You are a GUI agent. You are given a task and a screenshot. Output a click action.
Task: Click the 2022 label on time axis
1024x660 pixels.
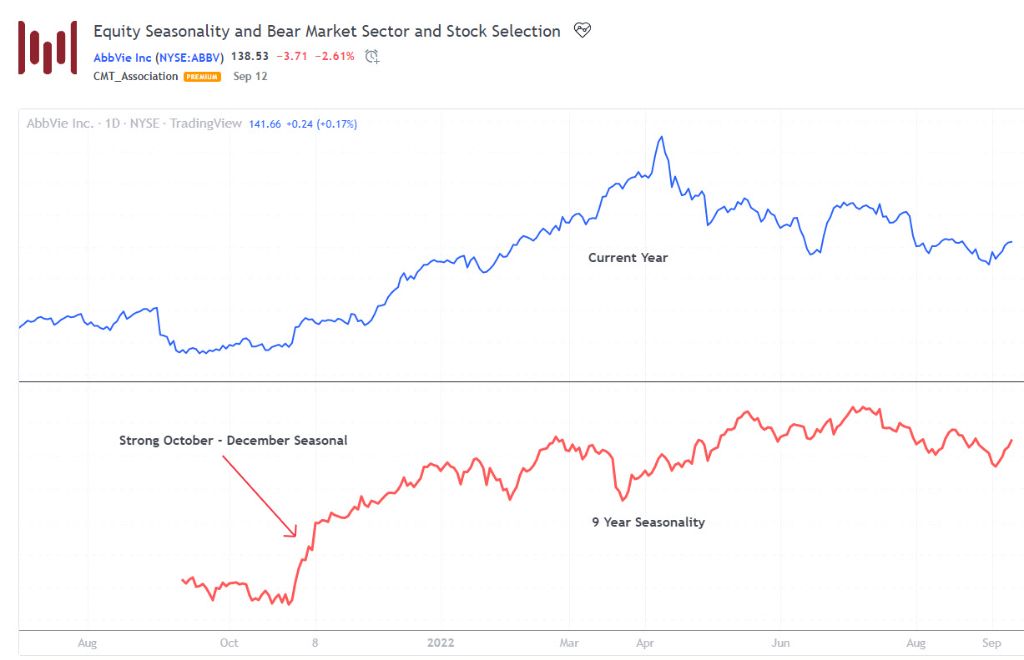[x=441, y=643]
